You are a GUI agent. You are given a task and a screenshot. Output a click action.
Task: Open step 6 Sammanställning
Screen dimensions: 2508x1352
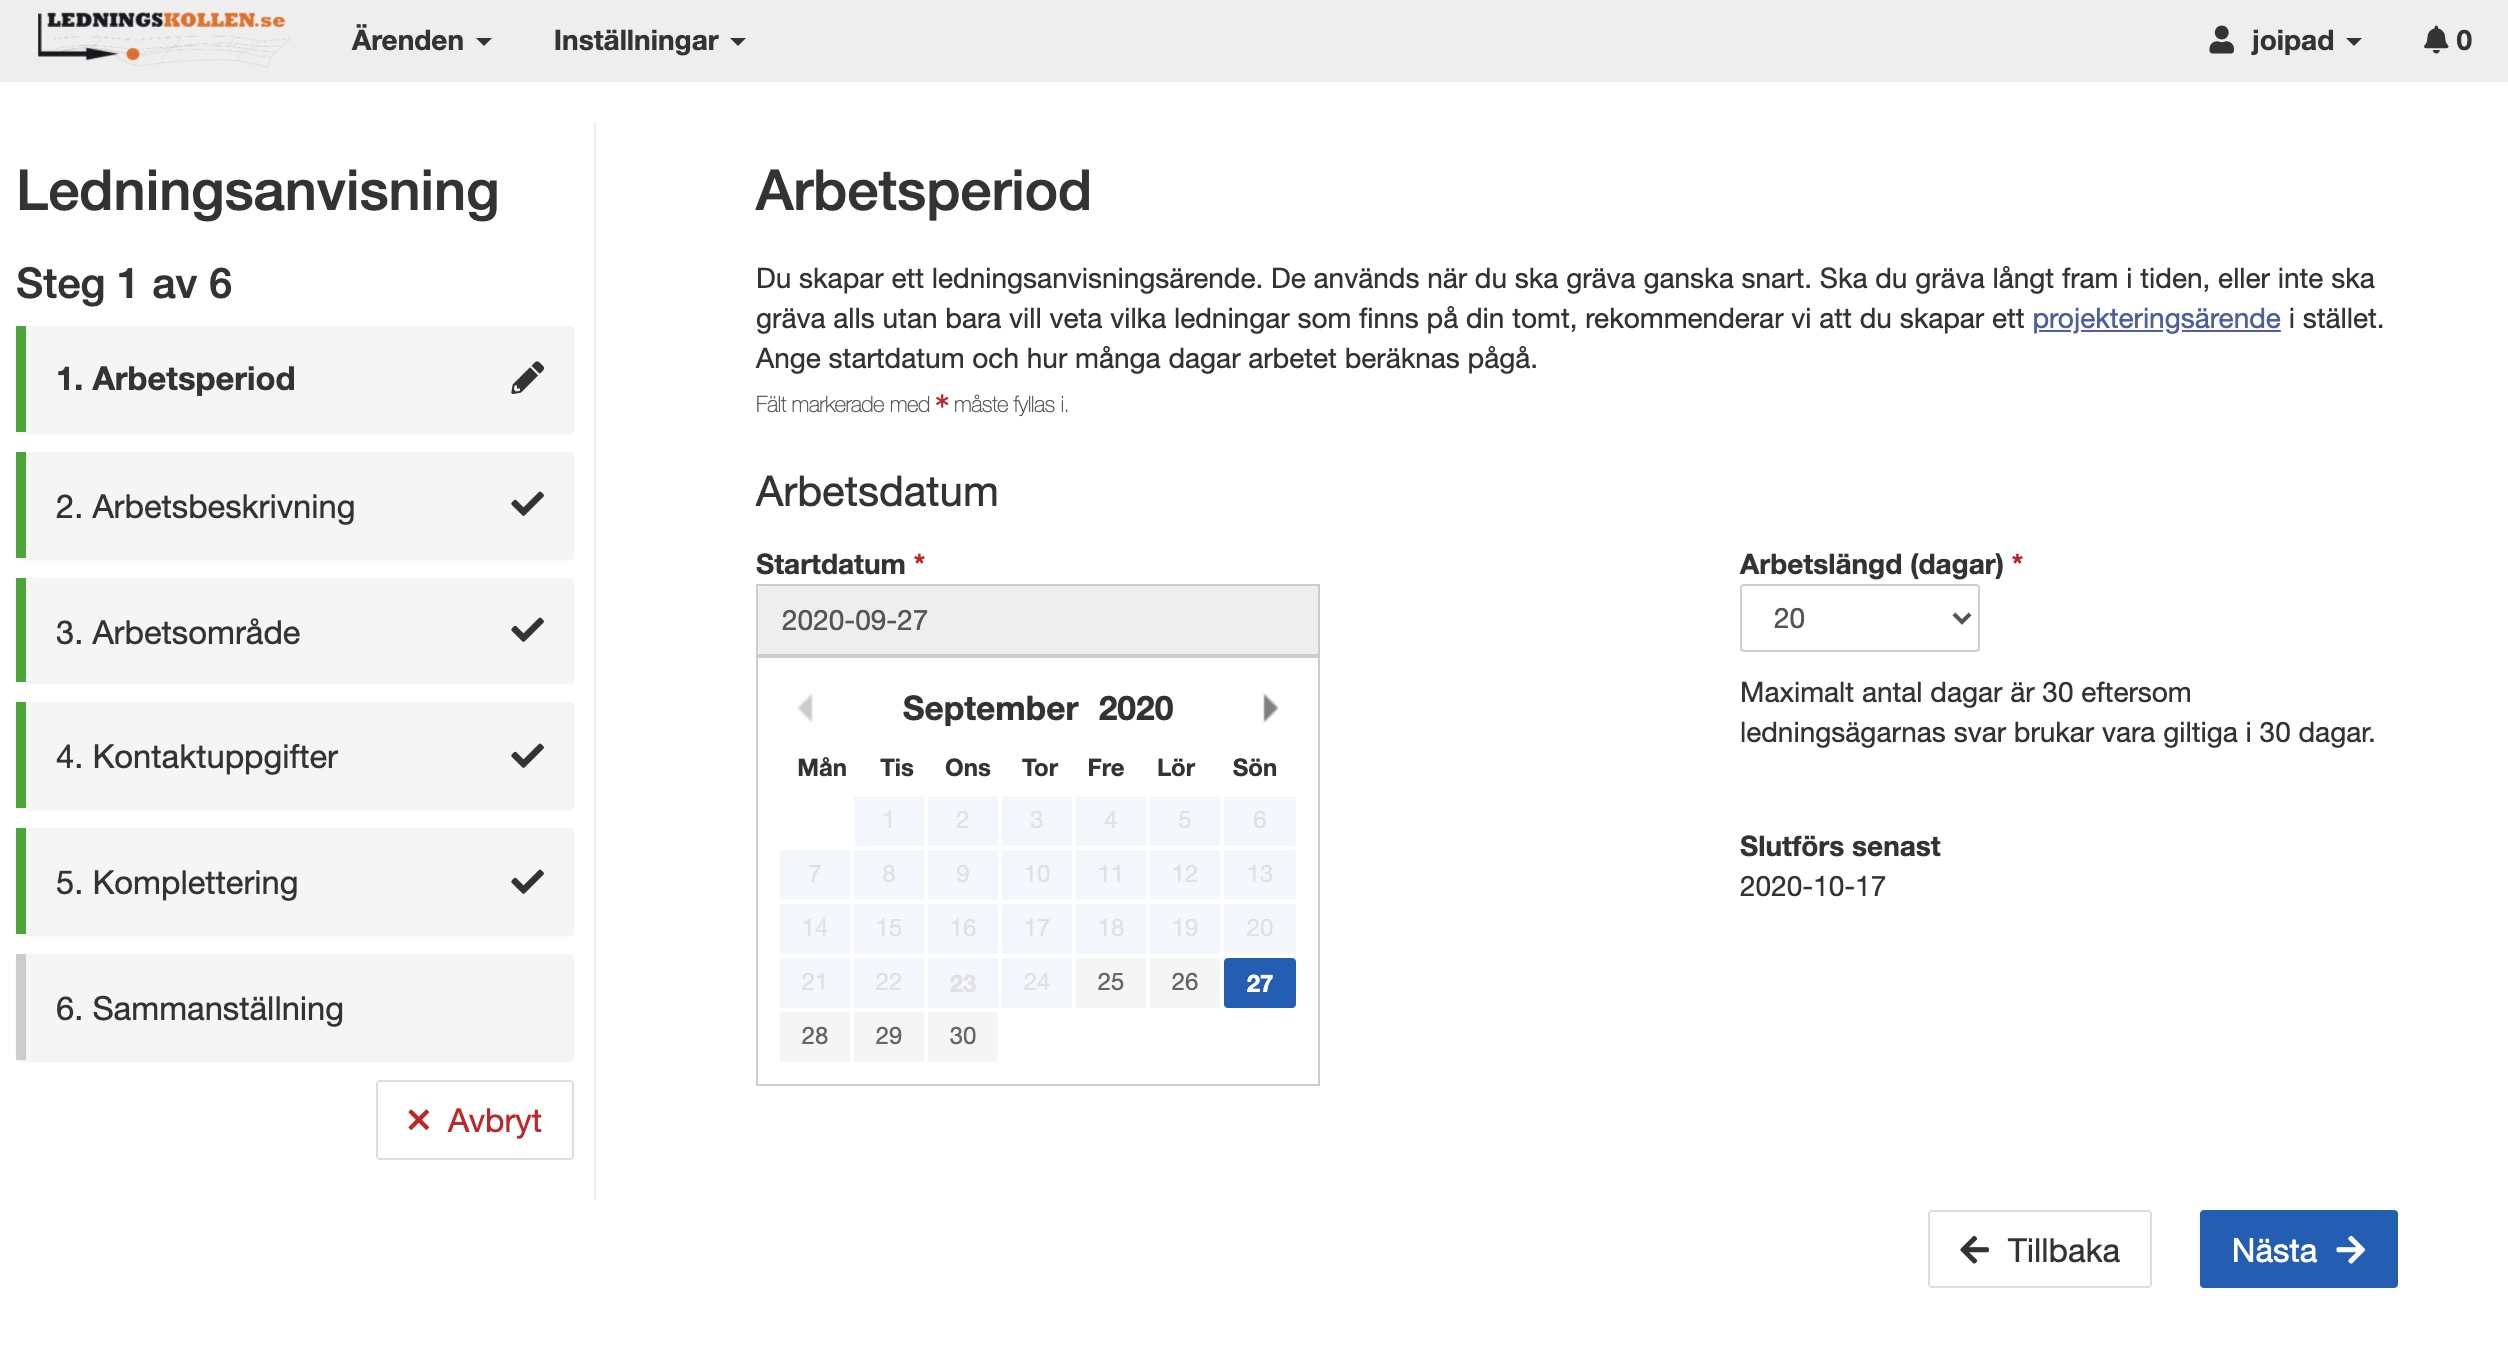click(199, 1008)
